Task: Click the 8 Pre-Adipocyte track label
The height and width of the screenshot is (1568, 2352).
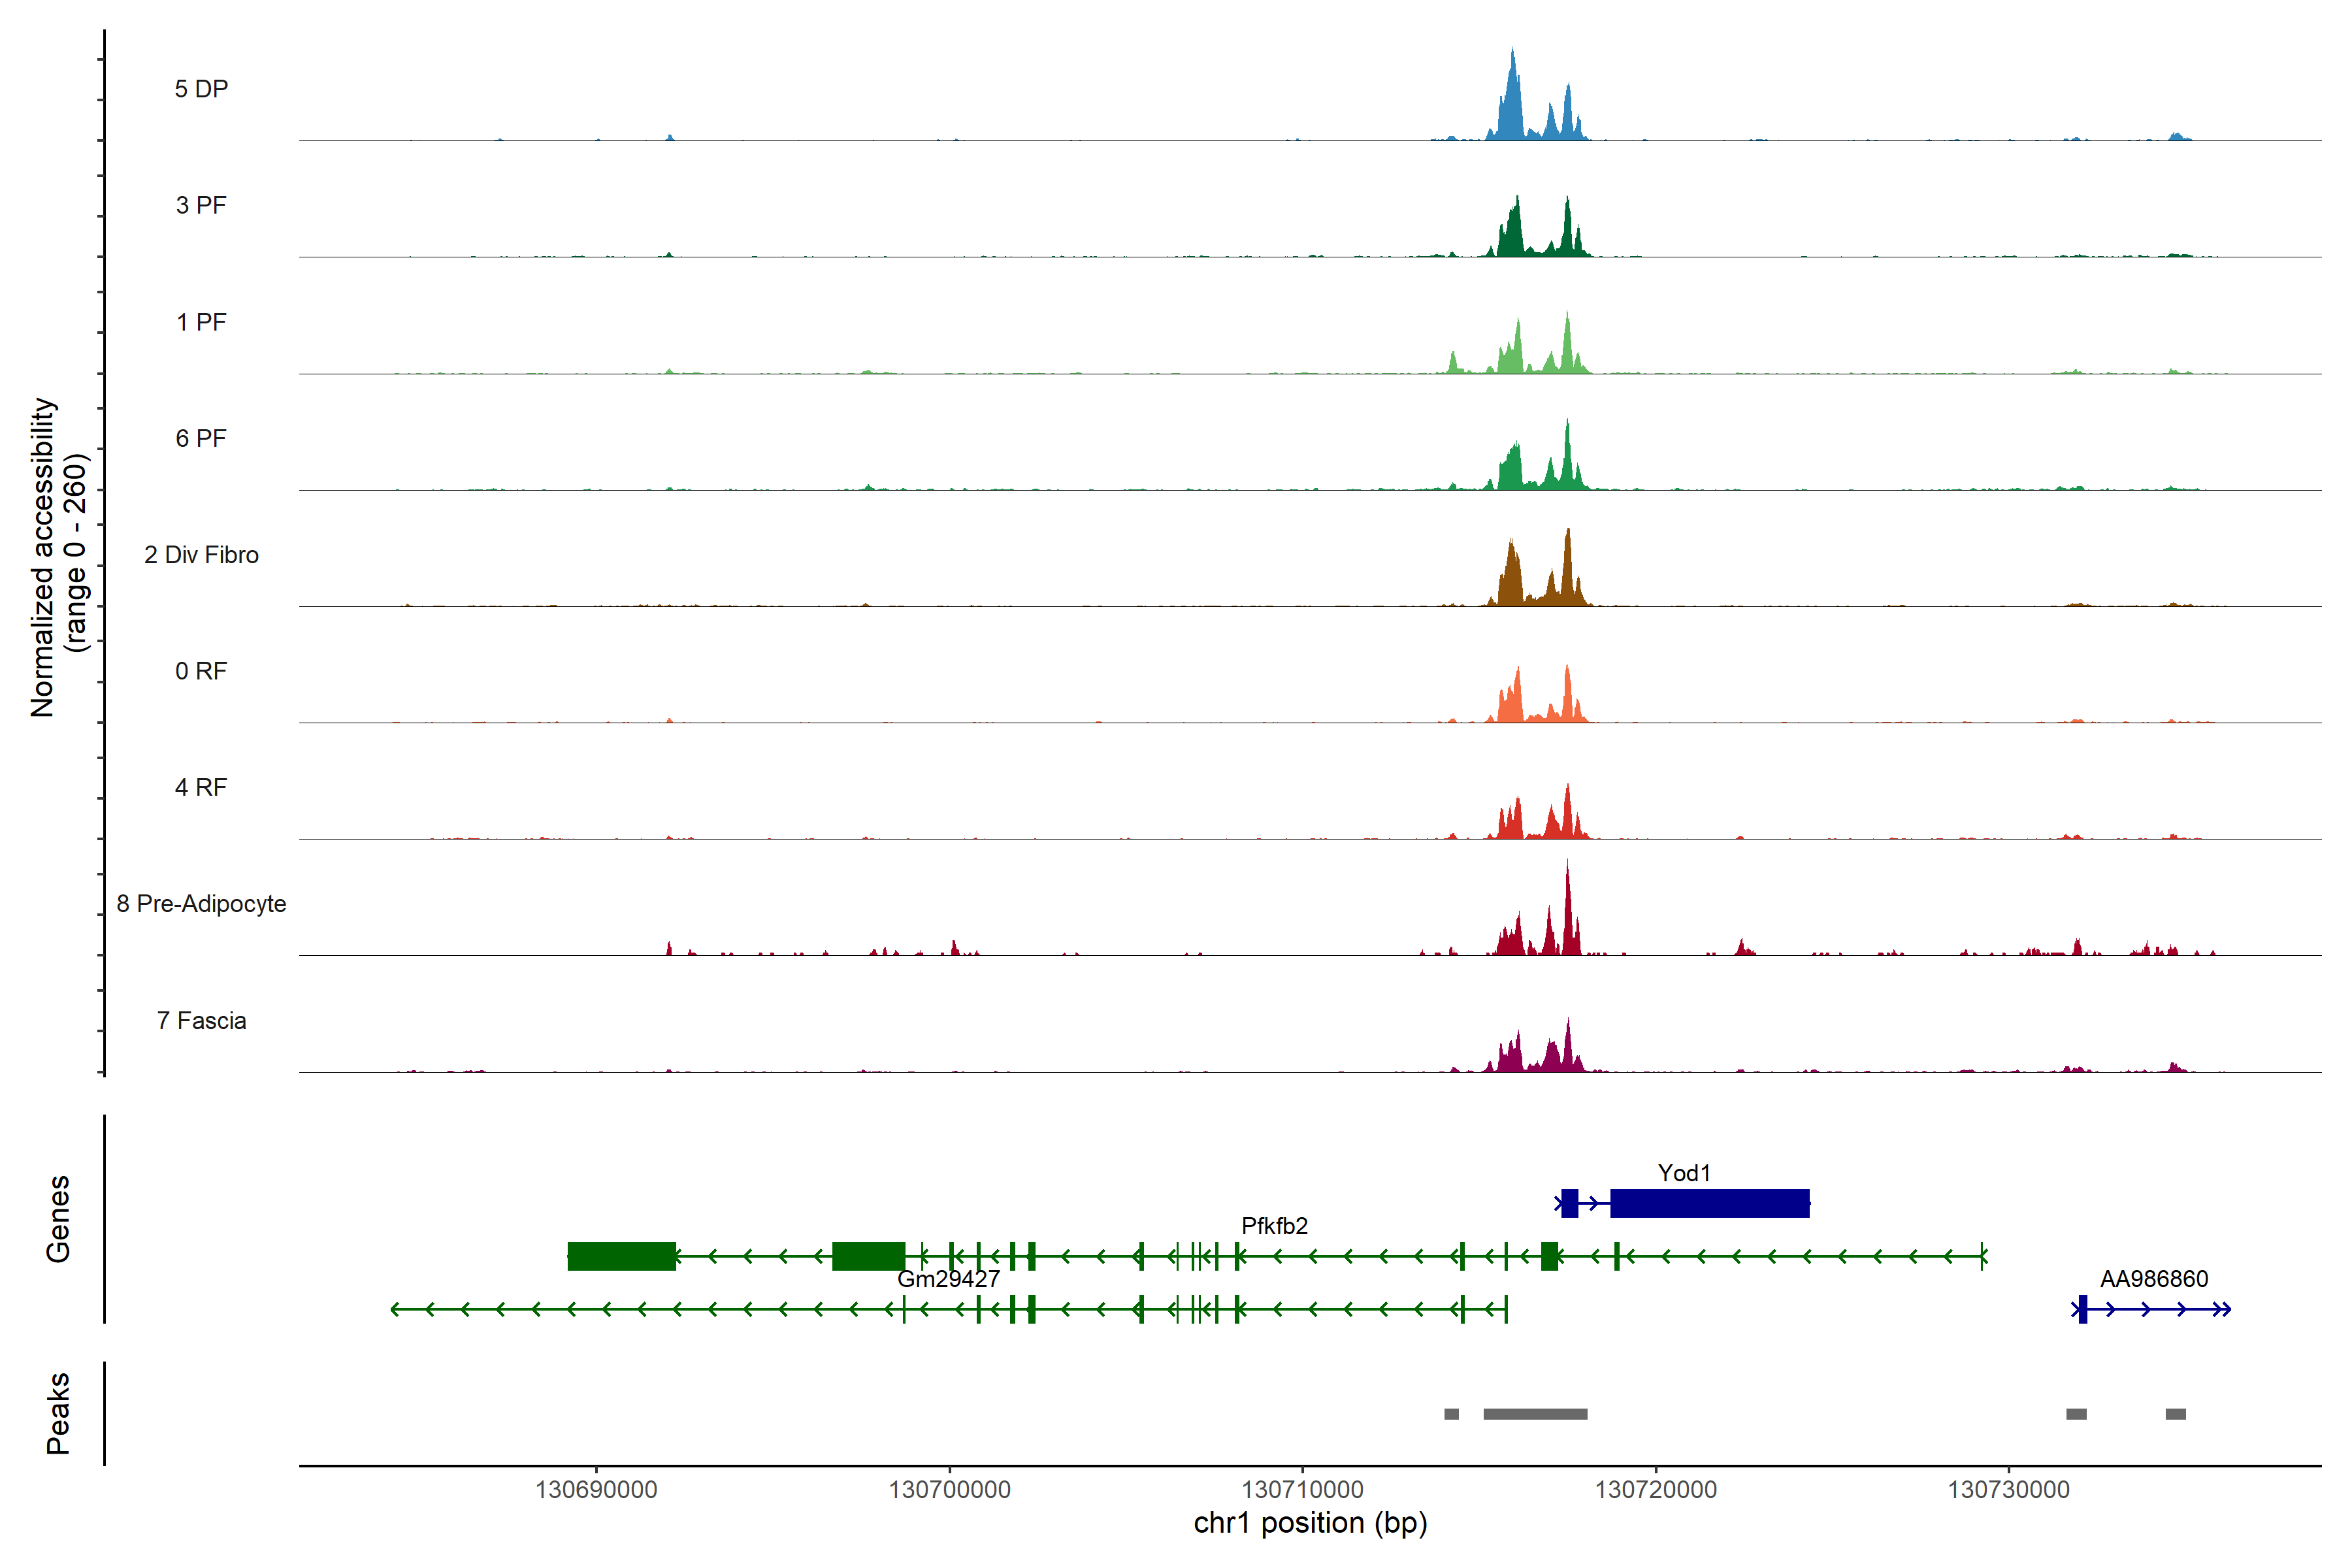Action: tap(201, 904)
